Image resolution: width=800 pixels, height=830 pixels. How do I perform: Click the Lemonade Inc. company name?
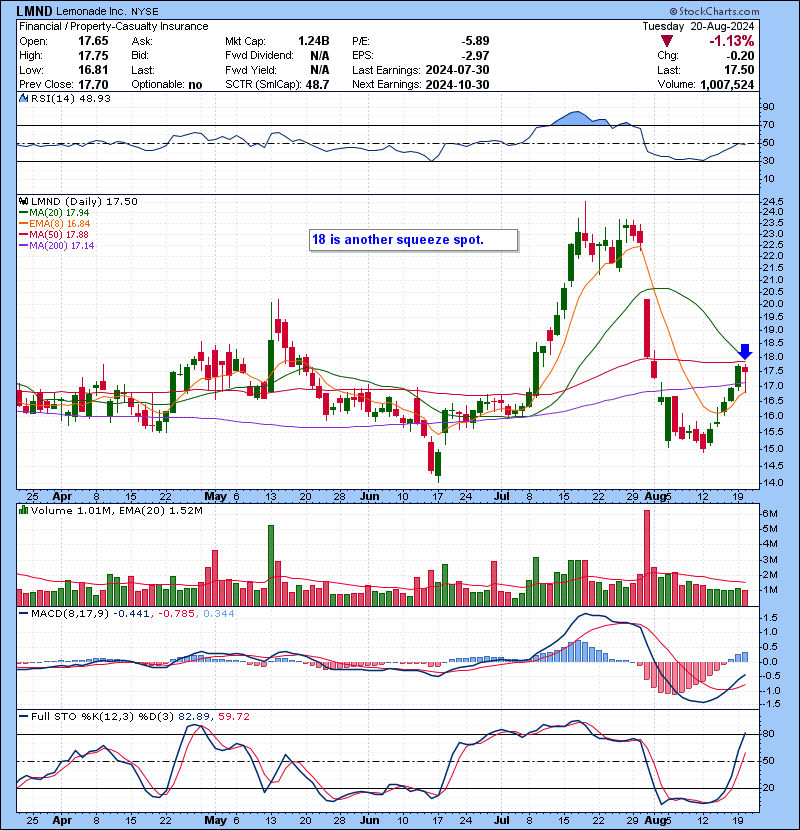tap(91, 11)
